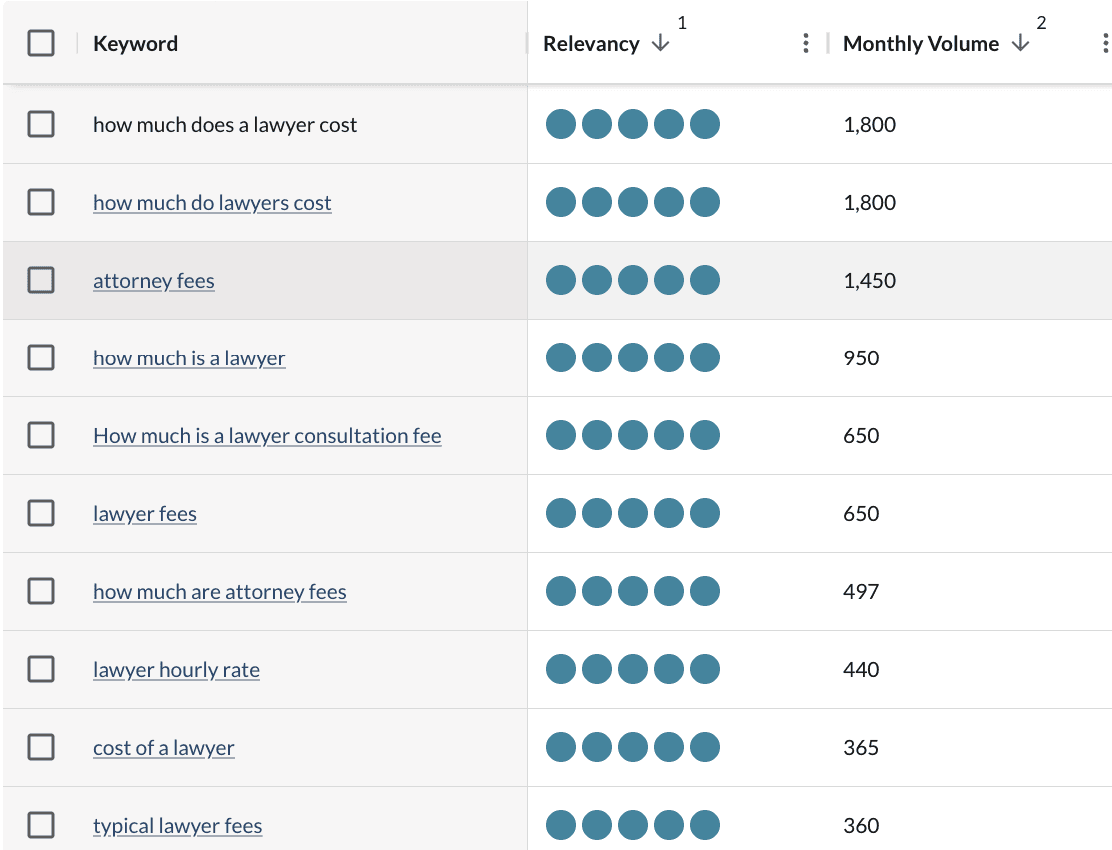Click the Monthly Volume sort arrow
The height and width of the screenshot is (850, 1112).
(1020, 45)
